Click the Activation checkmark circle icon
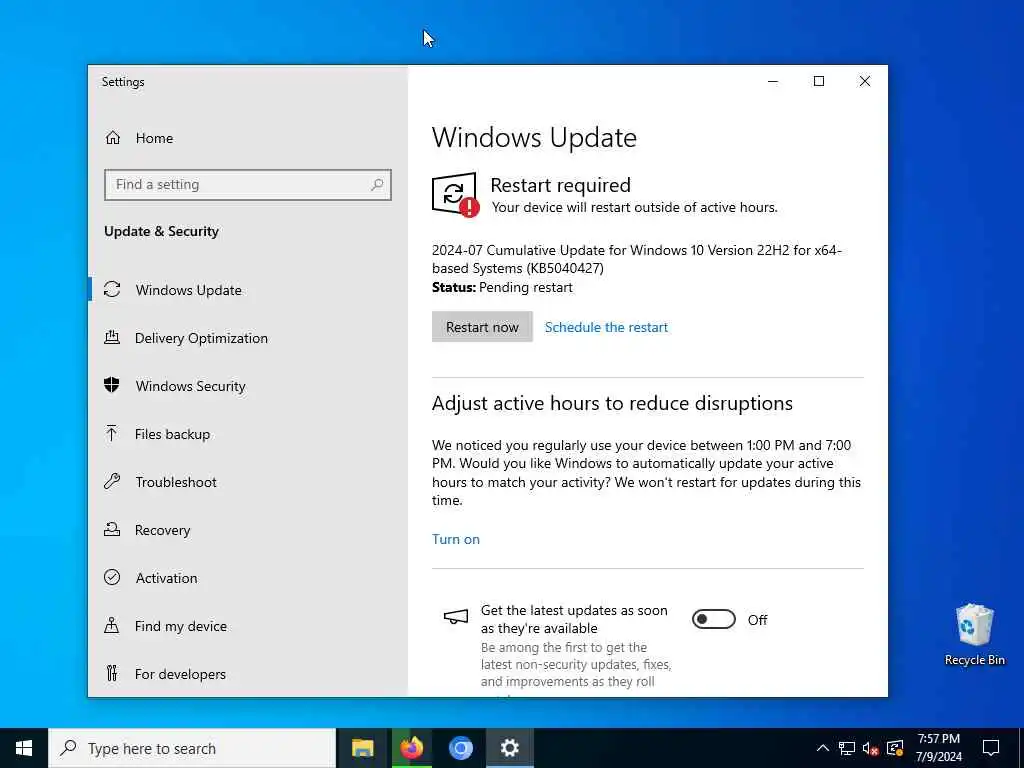 click(x=112, y=577)
